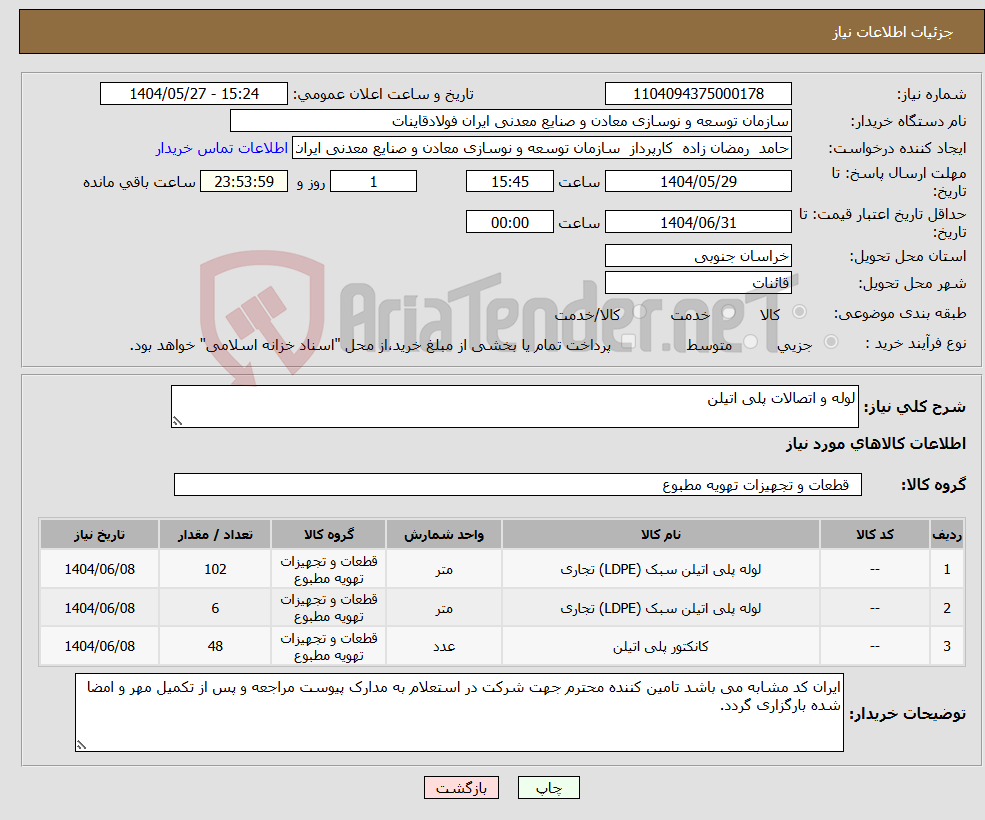Click the 15:45 reply time field
This screenshot has width=985, height=820.
[510, 181]
